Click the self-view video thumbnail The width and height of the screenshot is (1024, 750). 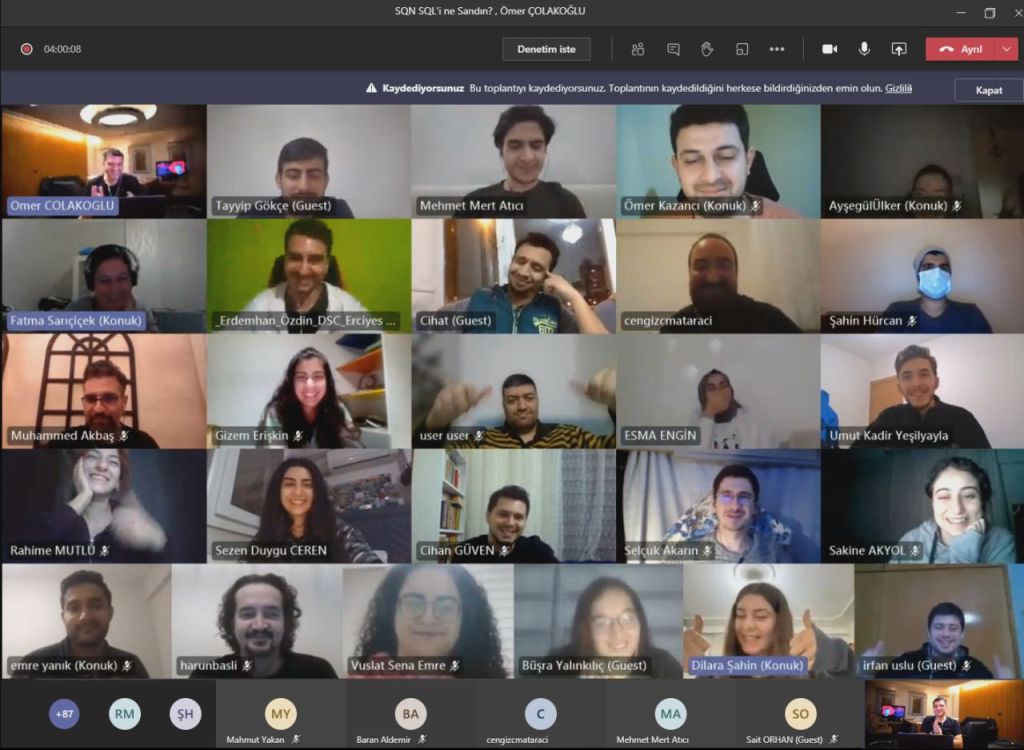(942, 714)
